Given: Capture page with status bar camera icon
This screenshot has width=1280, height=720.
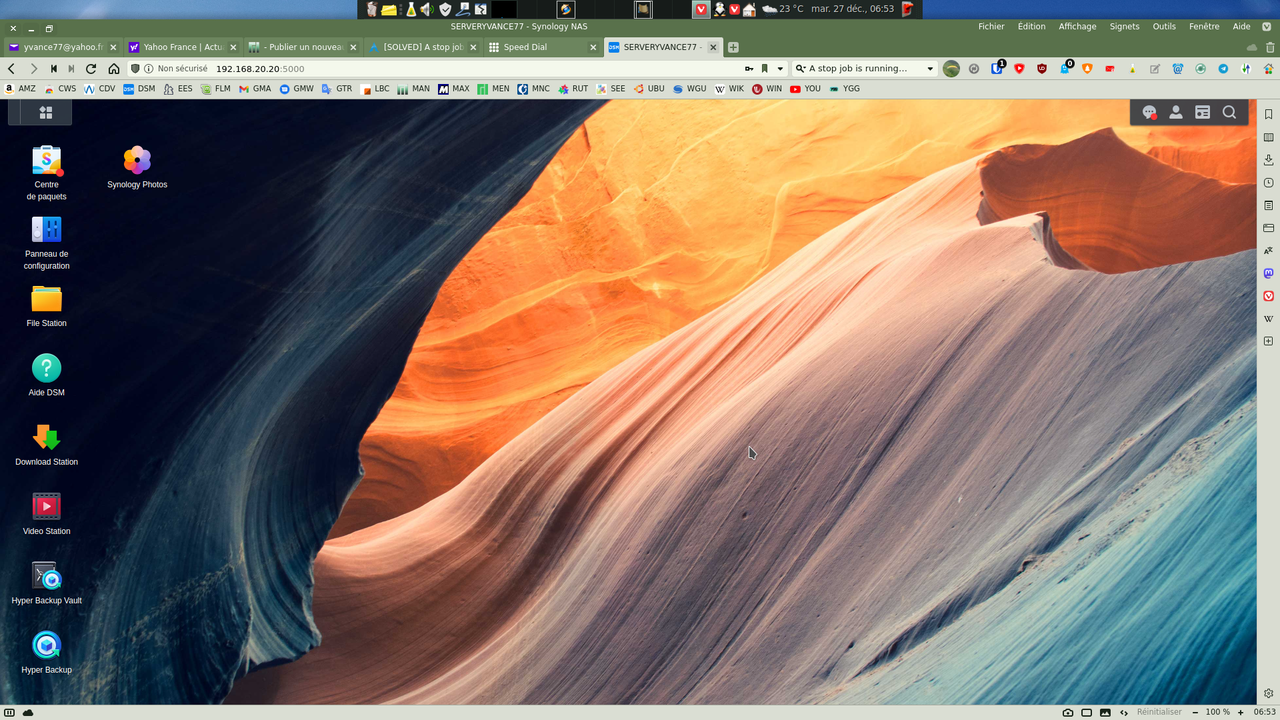Looking at the screenshot, I should pyautogui.click(x=1068, y=712).
